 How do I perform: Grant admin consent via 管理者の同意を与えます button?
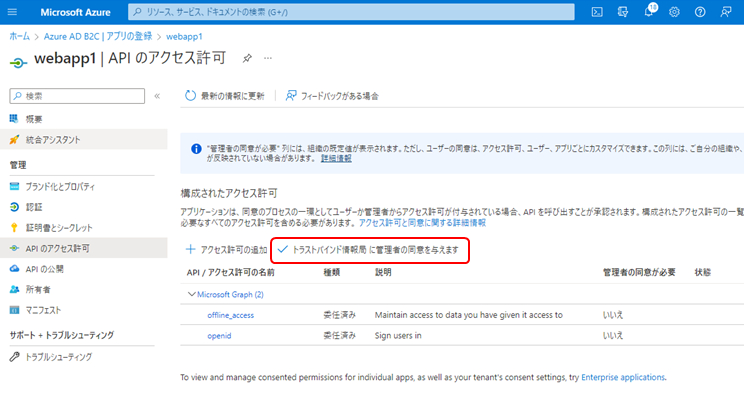(x=369, y=250)
